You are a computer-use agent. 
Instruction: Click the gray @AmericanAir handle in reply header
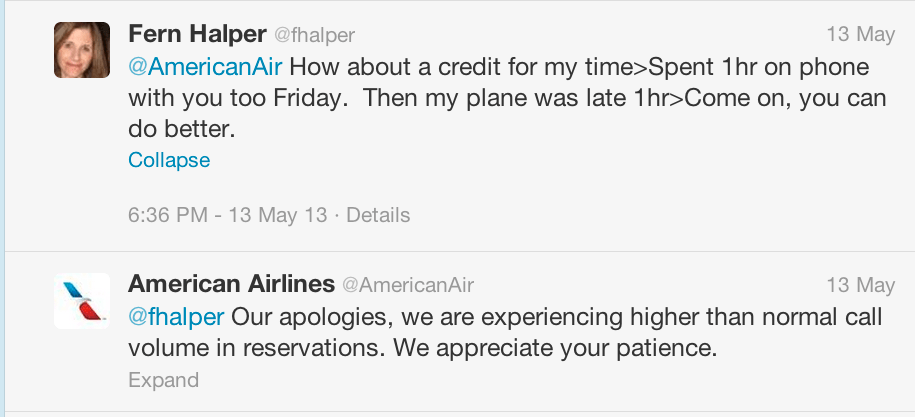coord(408,285)
